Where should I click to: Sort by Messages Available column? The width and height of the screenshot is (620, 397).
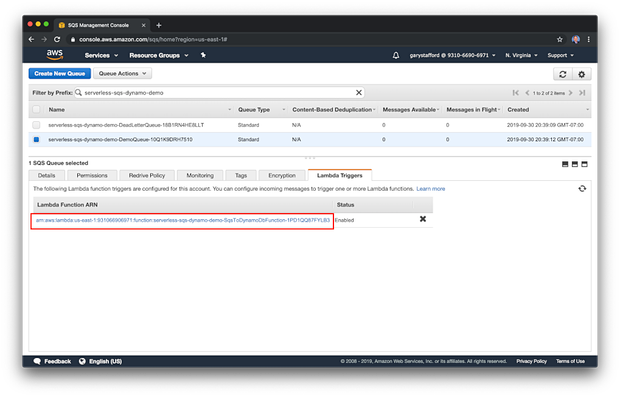click(x=410, y=110)
